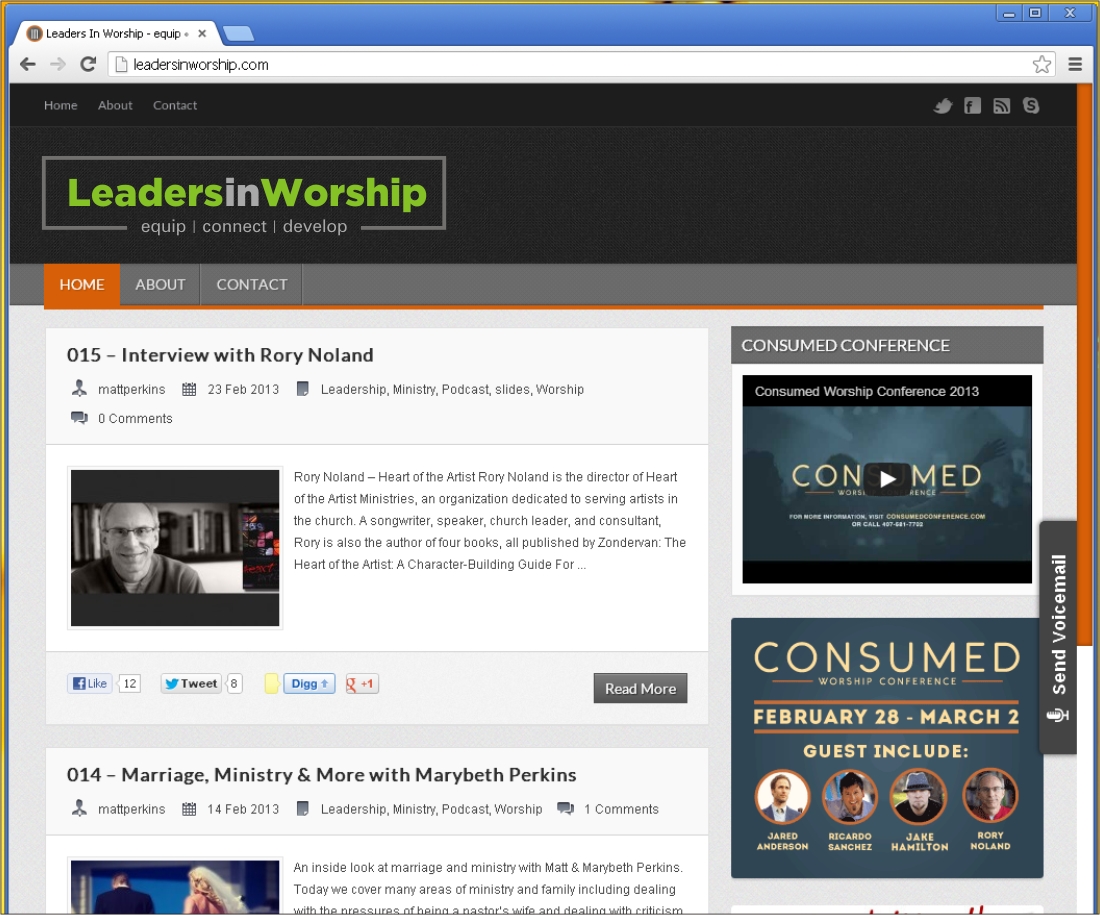Click Rory Noland's photo on the banner
1100x915 pixels.
(x=990, y=796)
